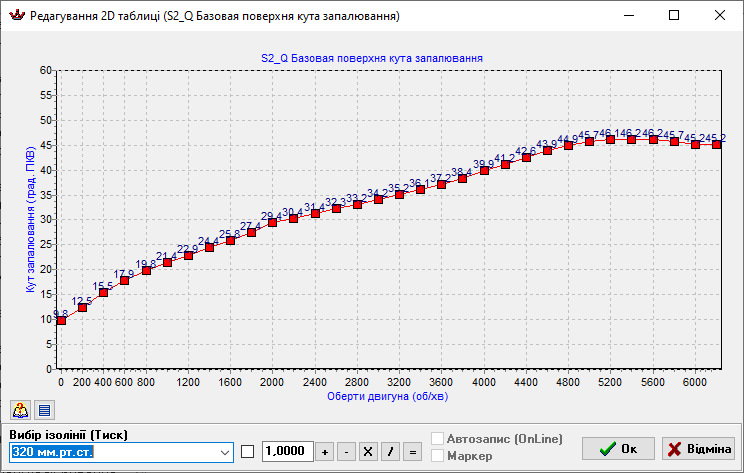Select the data point labeled 15.5
Screen dimensions: 744x473
tap(103, 292)
